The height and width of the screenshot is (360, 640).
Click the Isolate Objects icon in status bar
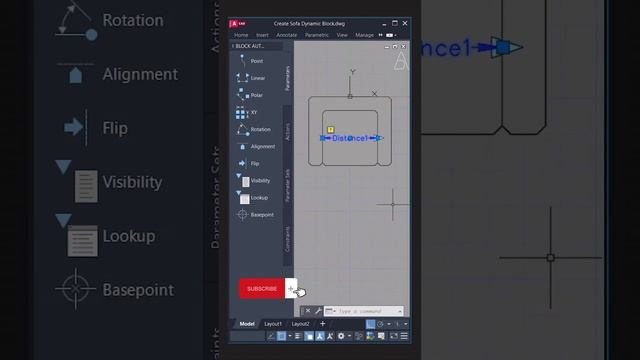coord(359,336)
